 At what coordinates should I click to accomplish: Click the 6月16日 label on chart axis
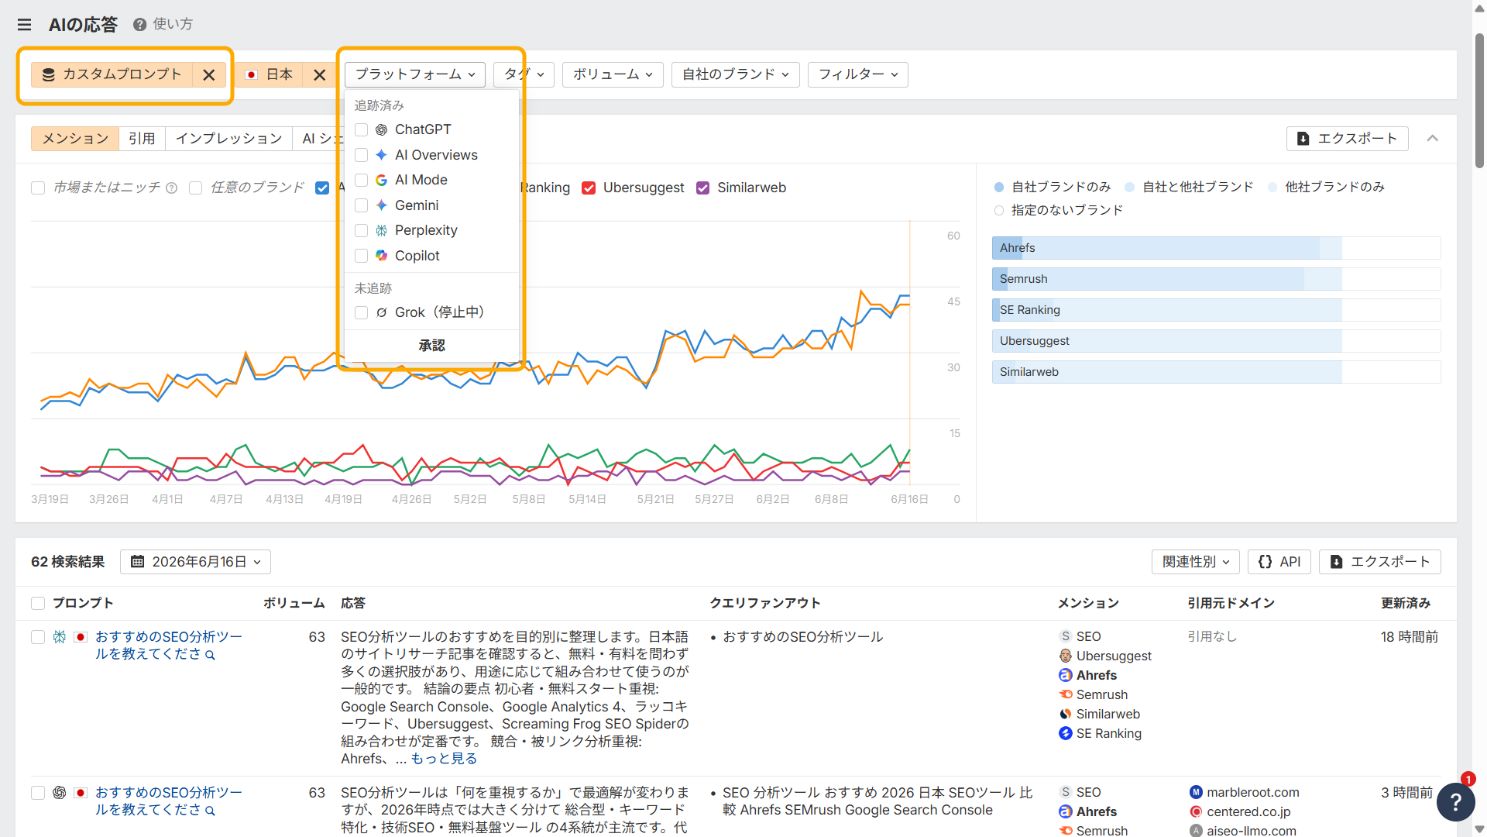[x=909, y=499]
